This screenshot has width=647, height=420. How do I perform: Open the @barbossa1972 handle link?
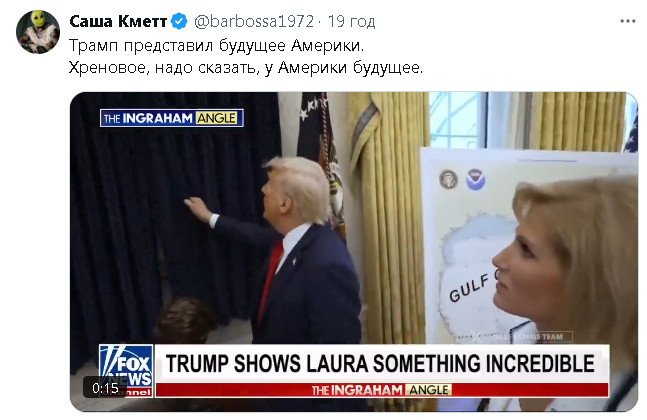(x=254, y=21)
